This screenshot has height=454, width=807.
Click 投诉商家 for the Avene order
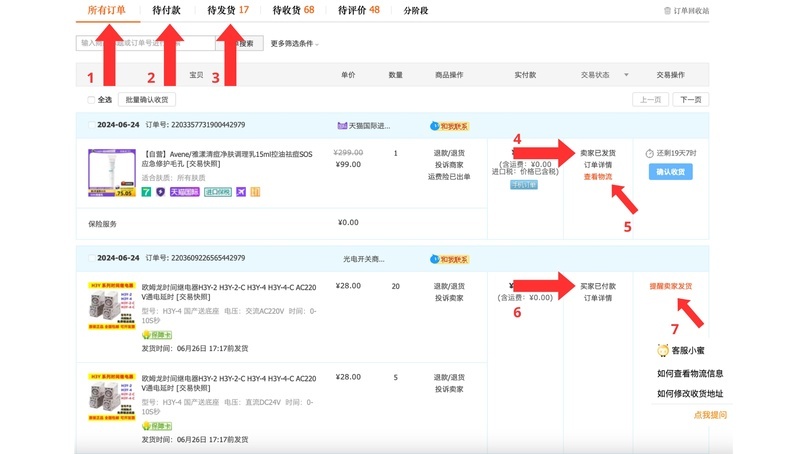point(449,165)
